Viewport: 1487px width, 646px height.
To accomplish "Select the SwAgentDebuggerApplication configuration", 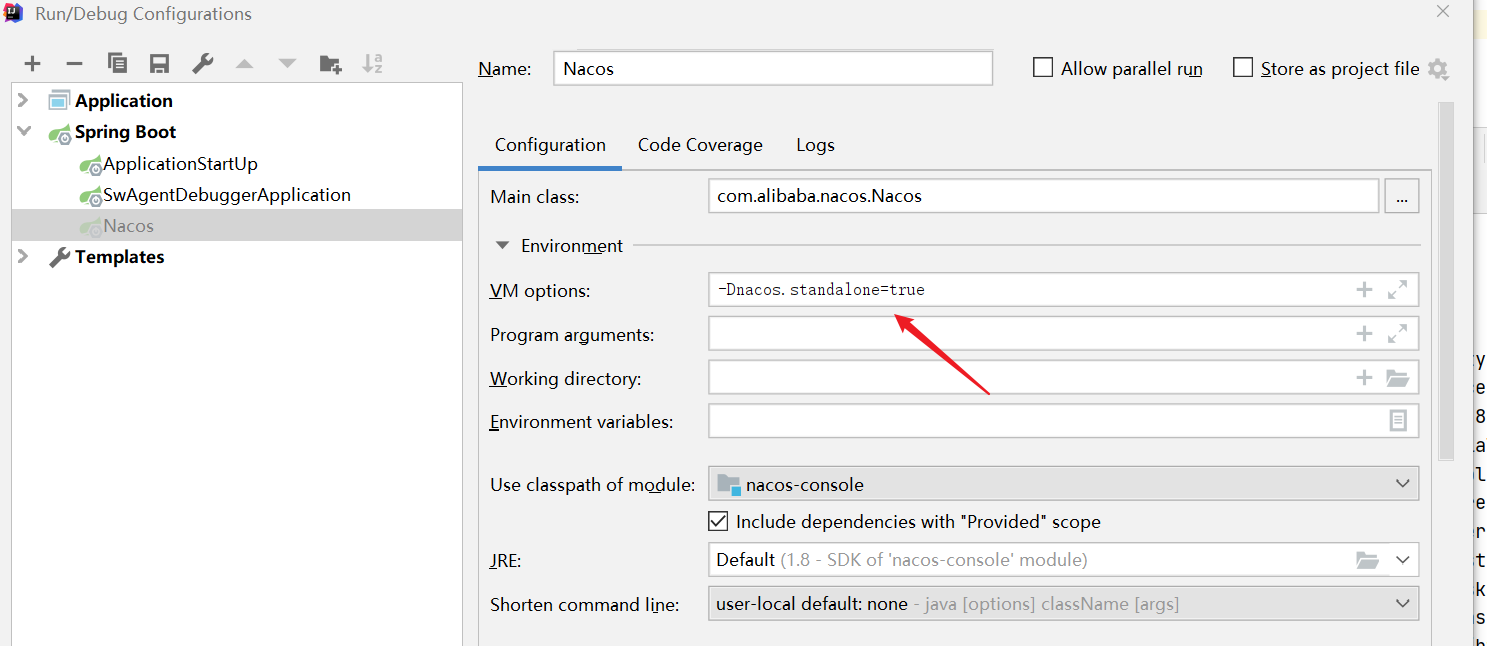I will tap(226, 195).
